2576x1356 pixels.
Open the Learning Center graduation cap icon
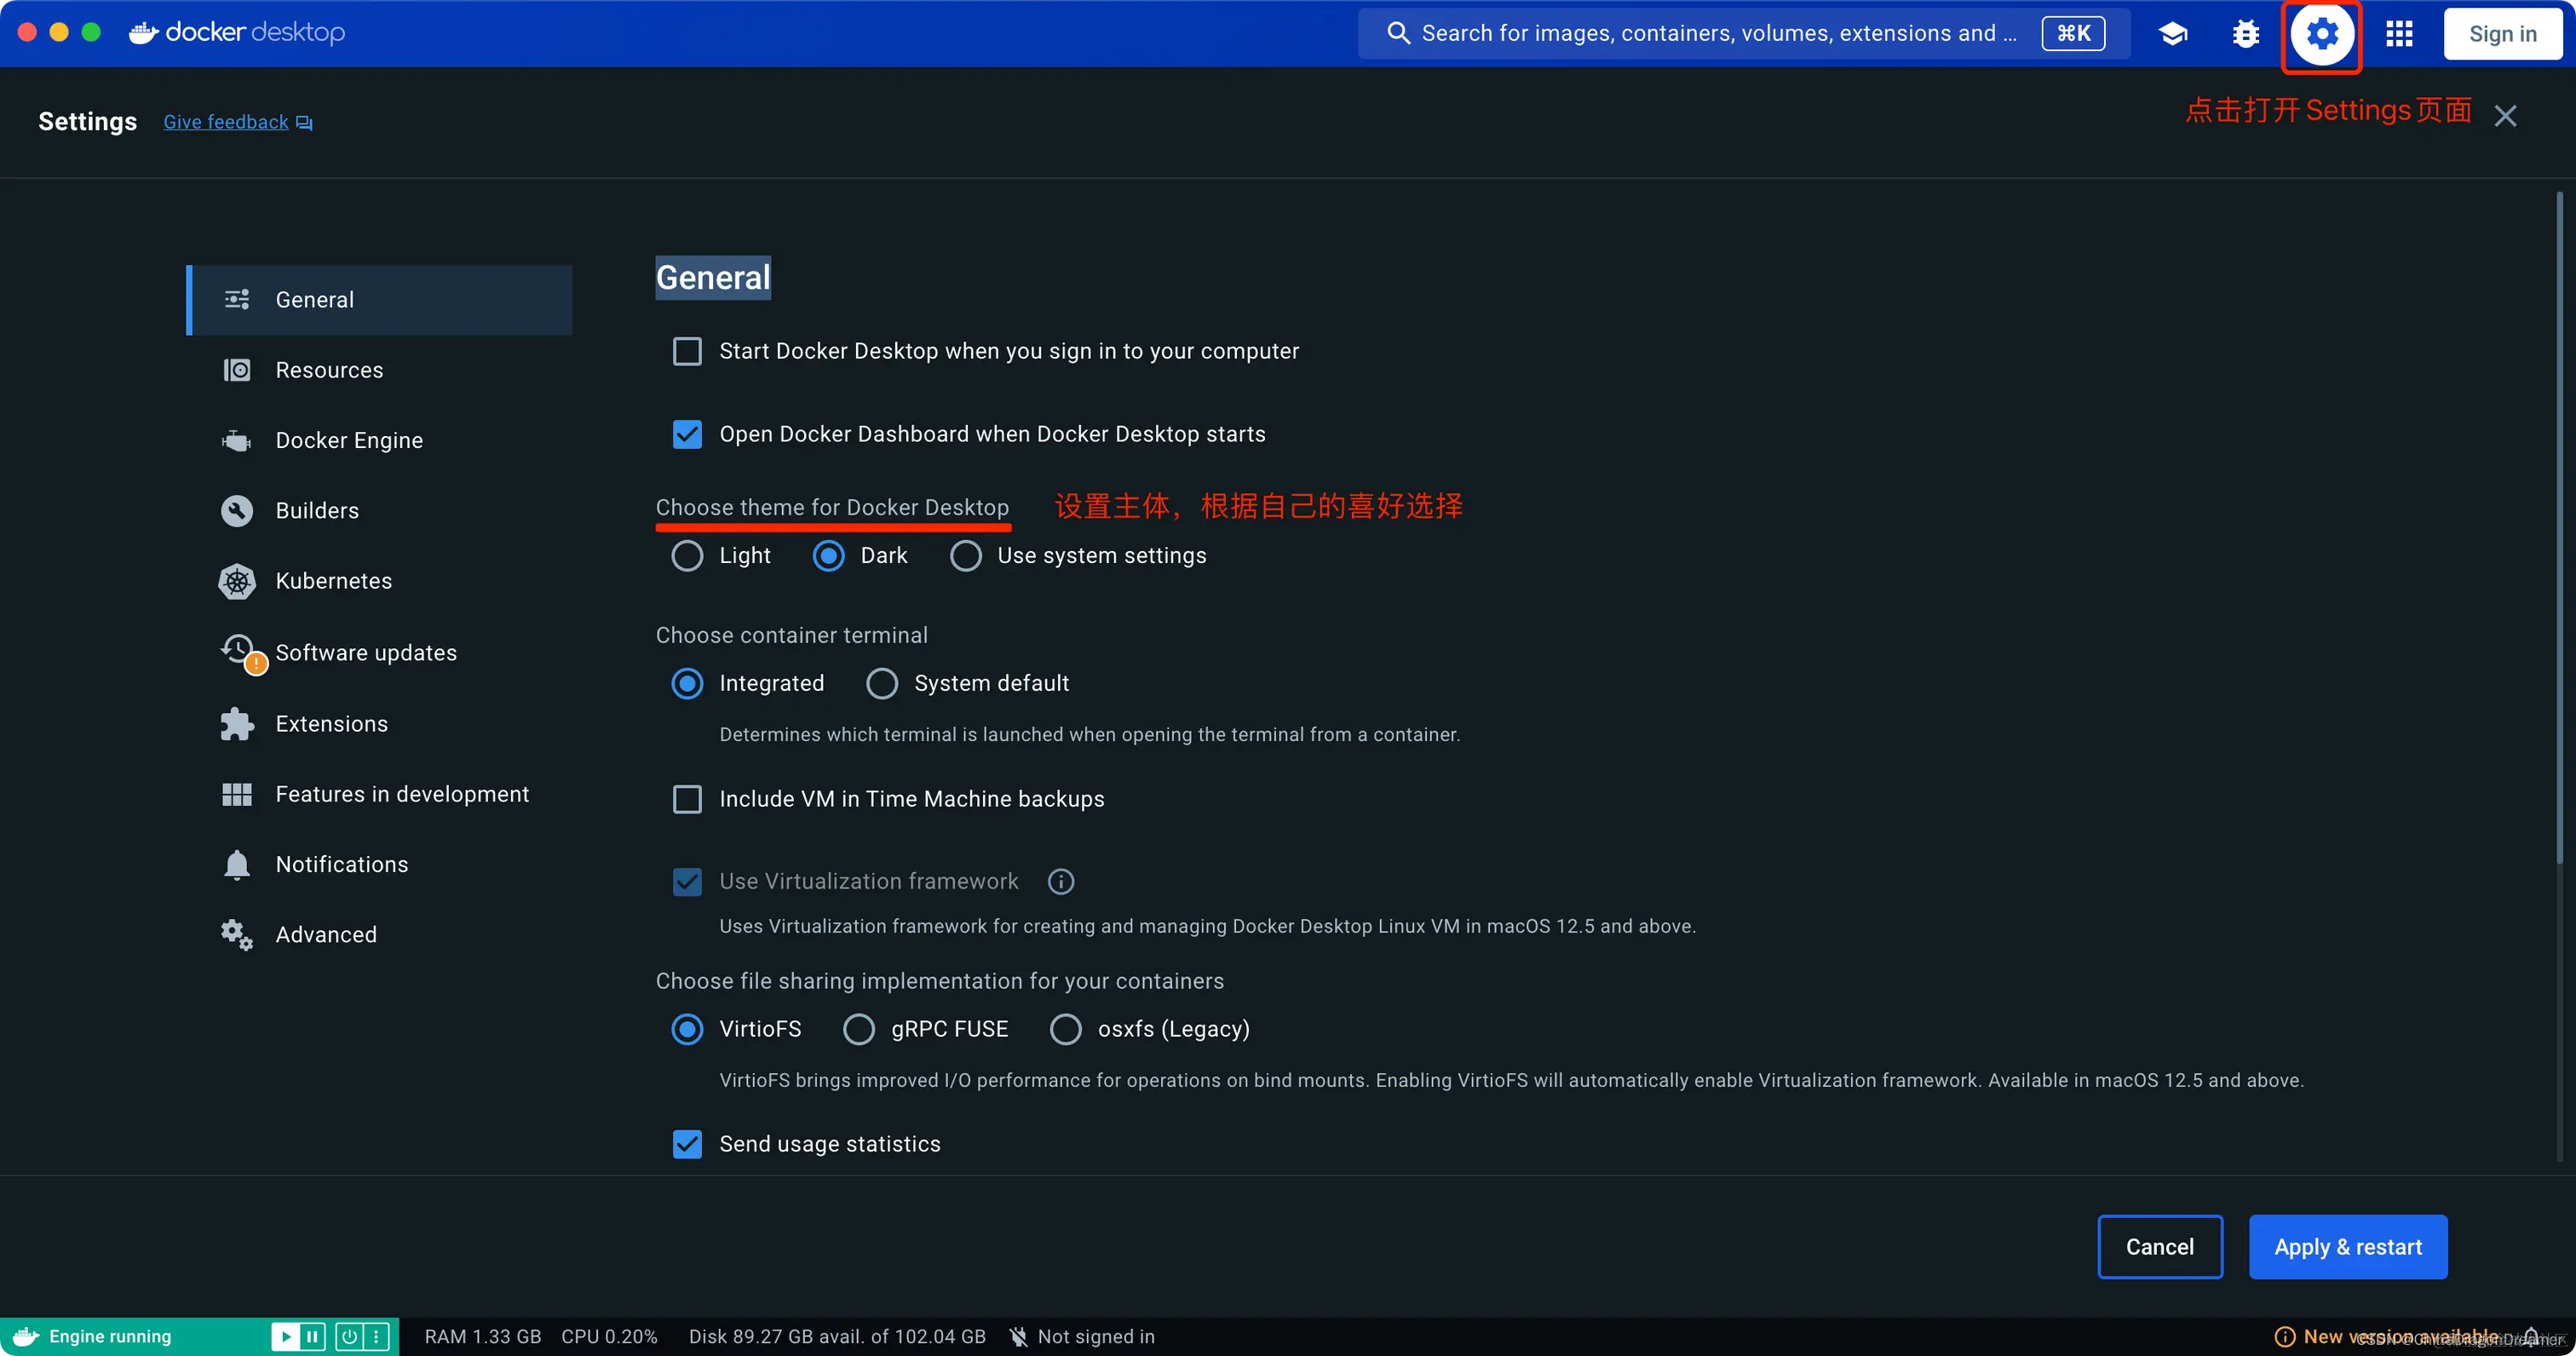coord(2172,34)
